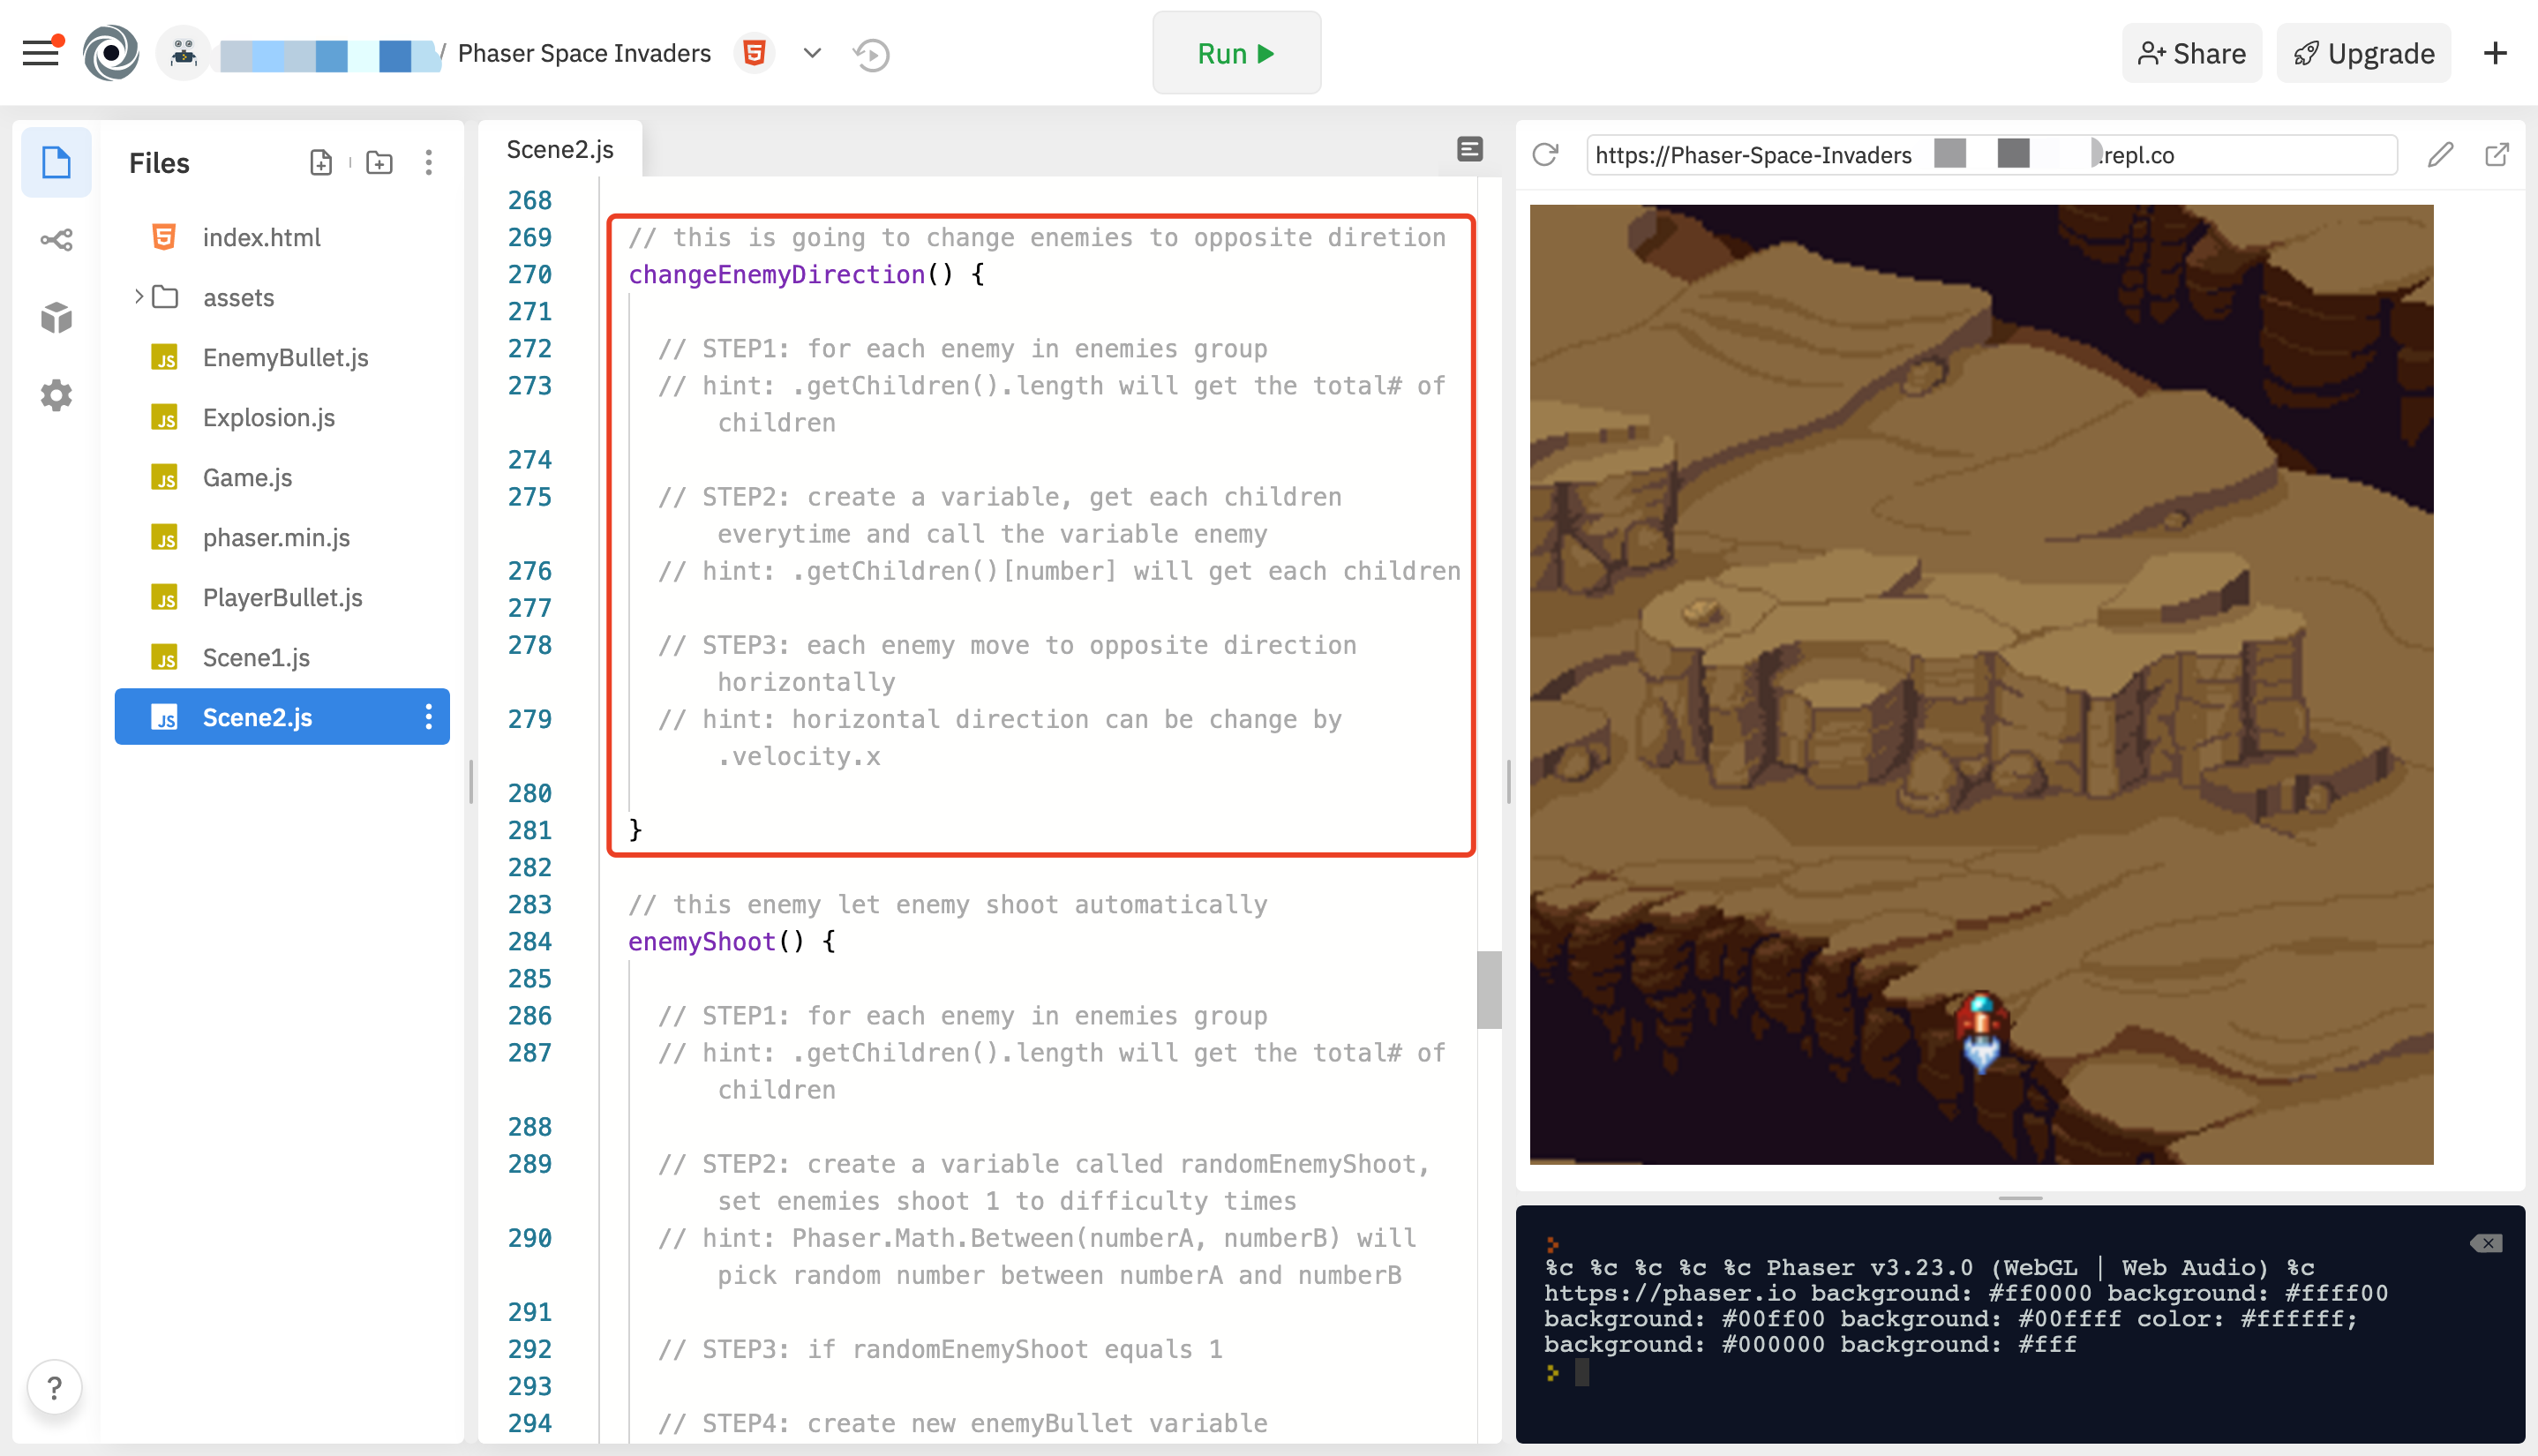This screenshot has width=2538, height=1456.
Task: Select the Scene2.js editor tab
Action: 560,150
